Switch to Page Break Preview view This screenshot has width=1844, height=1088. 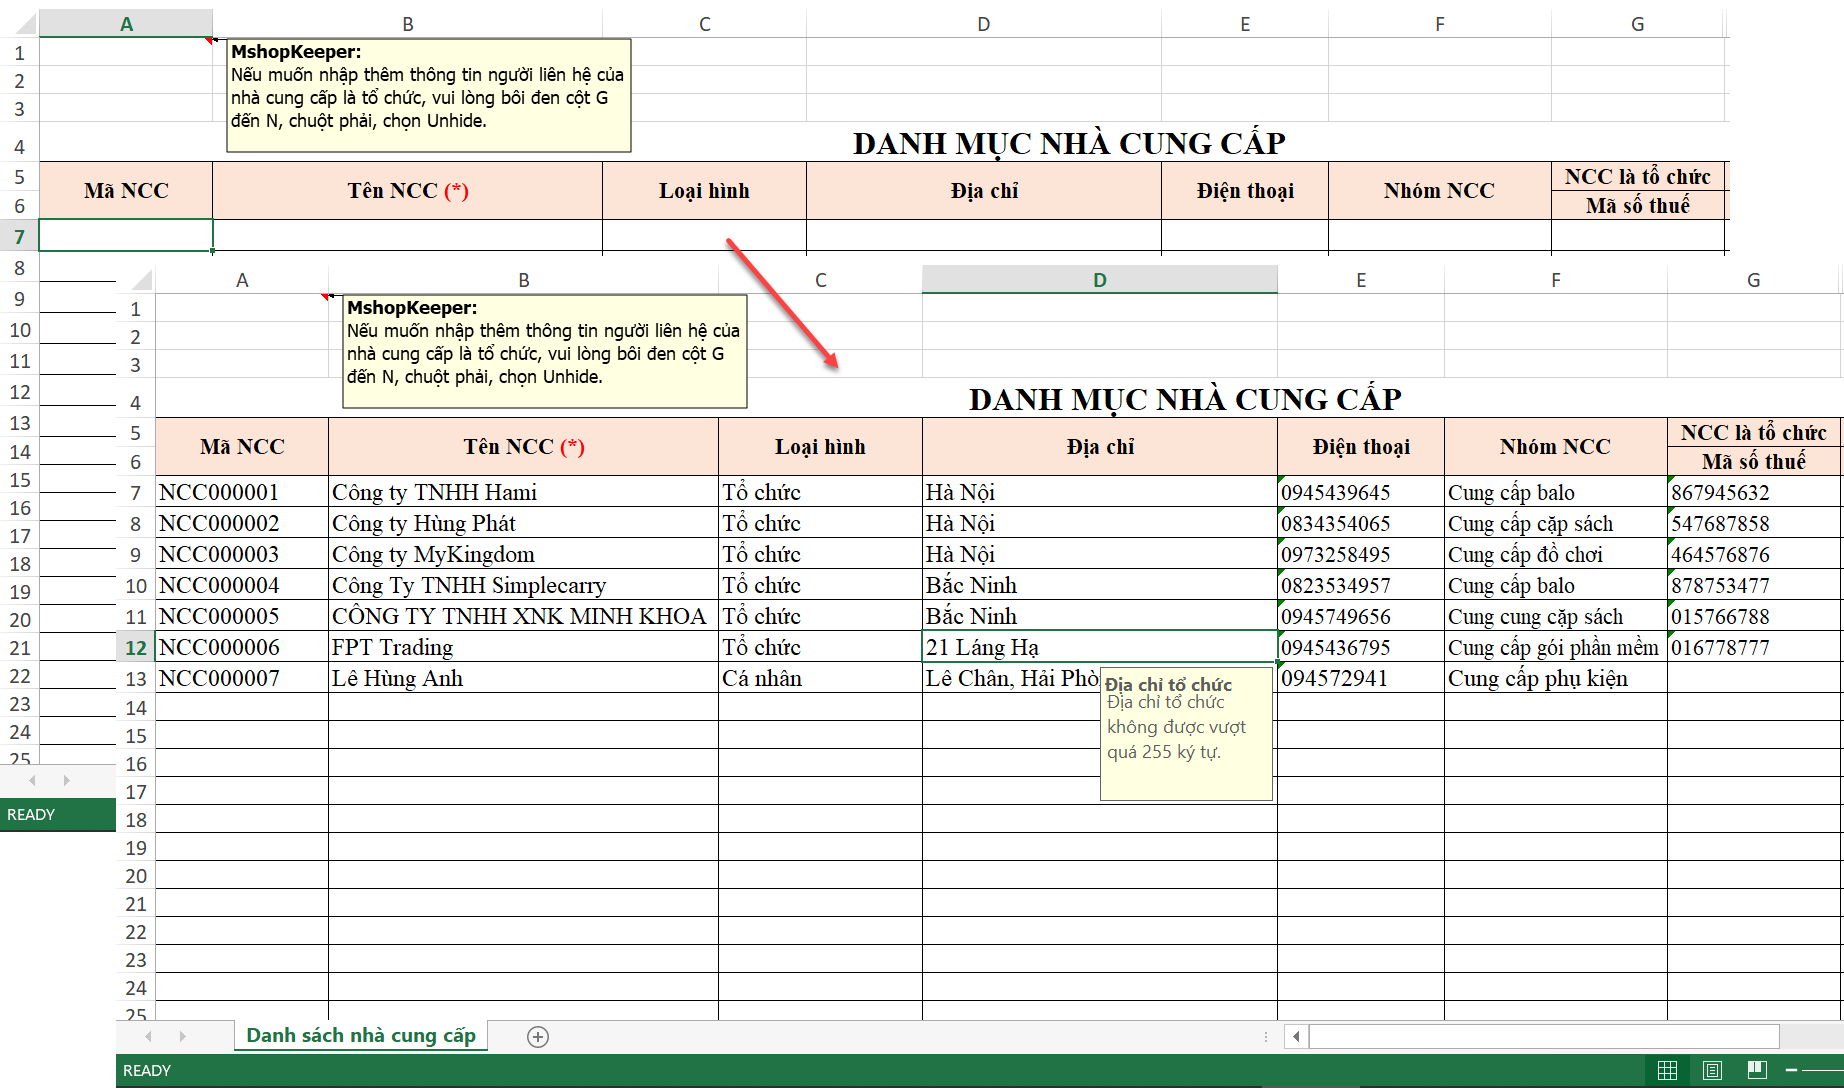coord(1757,1070)
